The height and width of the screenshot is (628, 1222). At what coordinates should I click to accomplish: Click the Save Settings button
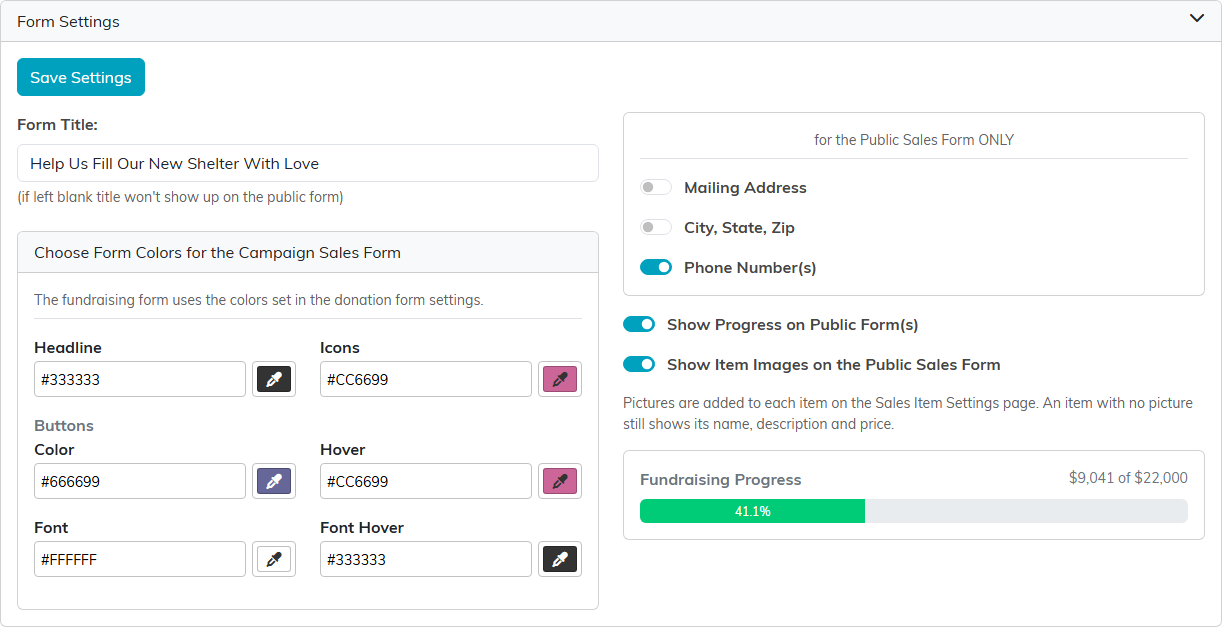pyautogui.click(x=81, y=77)
